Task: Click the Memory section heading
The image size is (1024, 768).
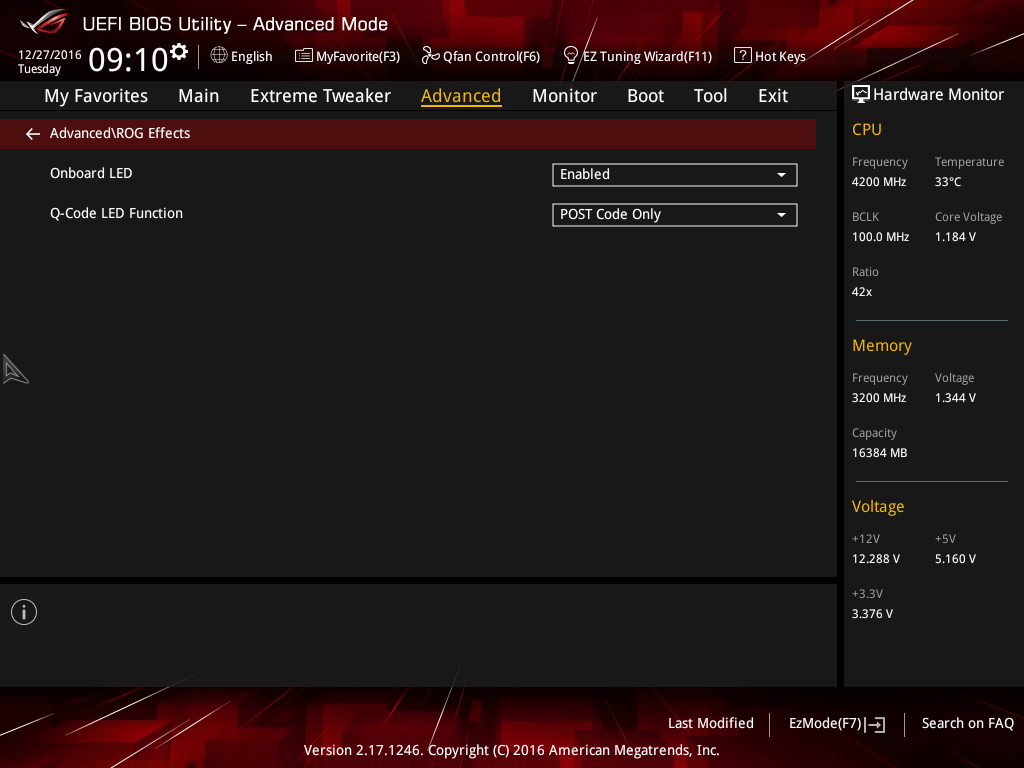Action: coord(882,345)
